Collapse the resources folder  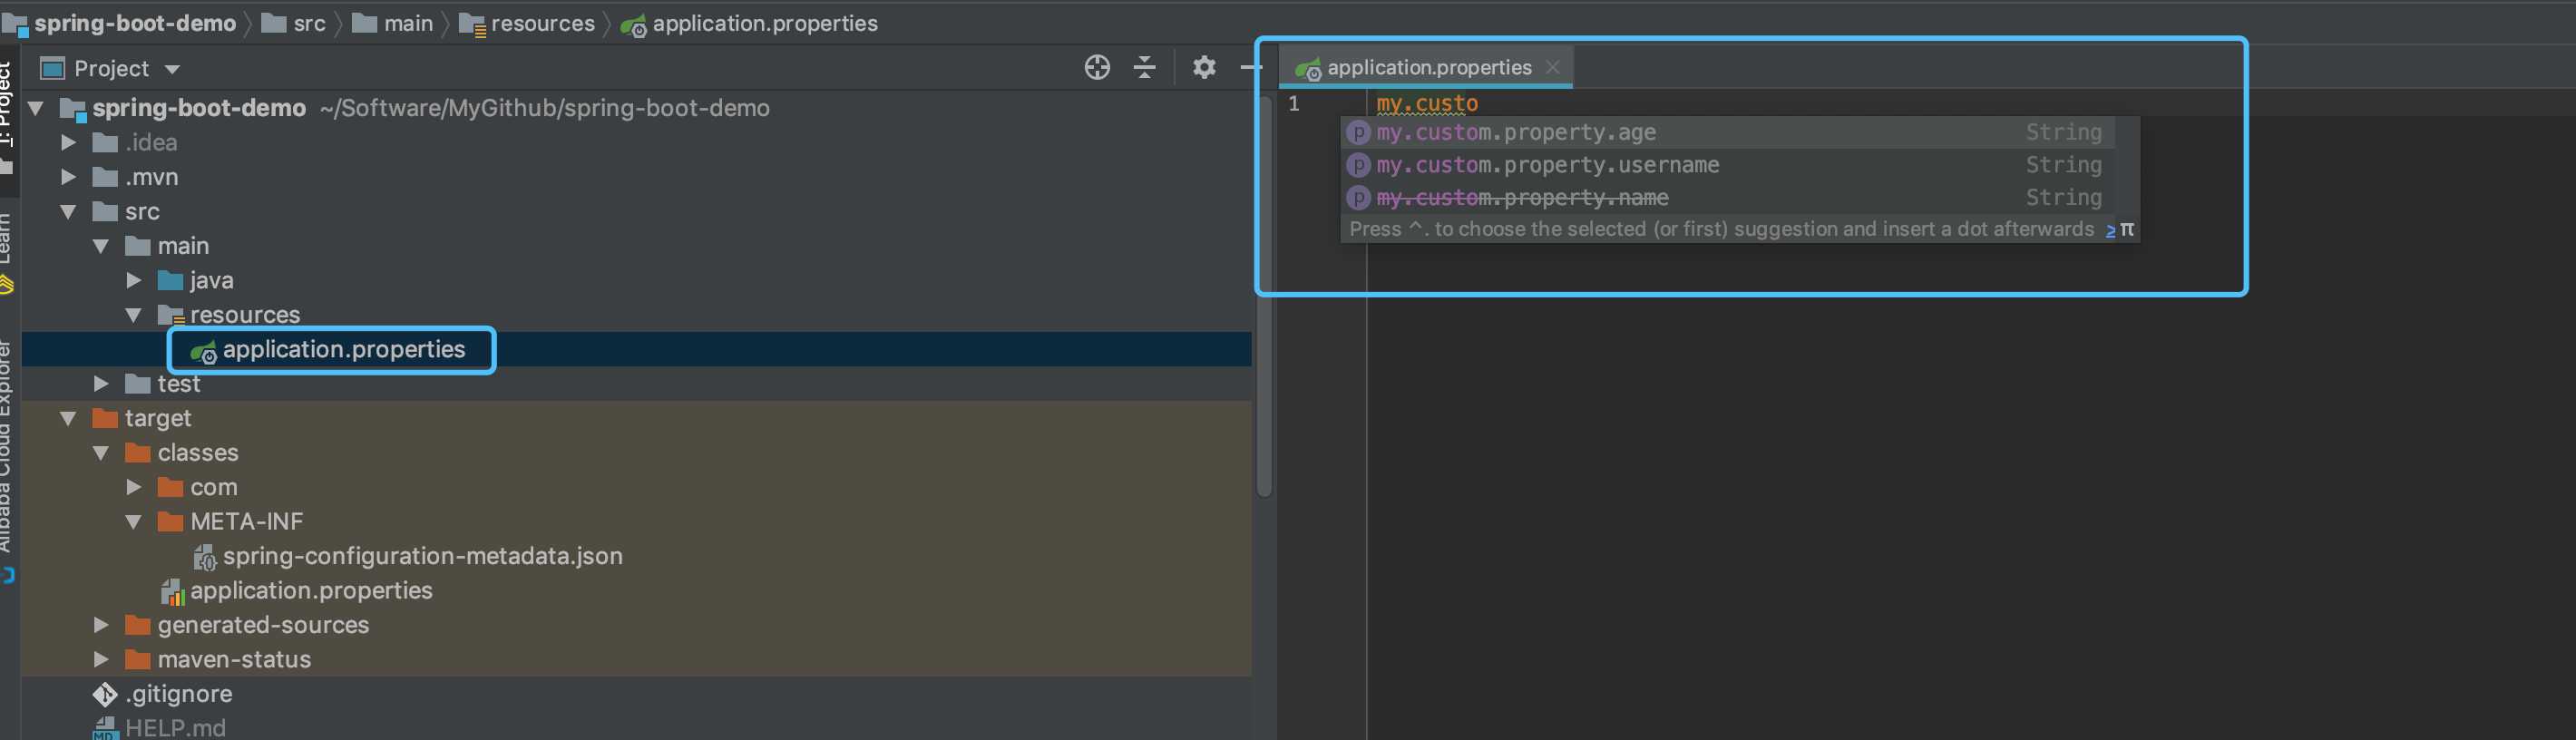coord(134,315)
